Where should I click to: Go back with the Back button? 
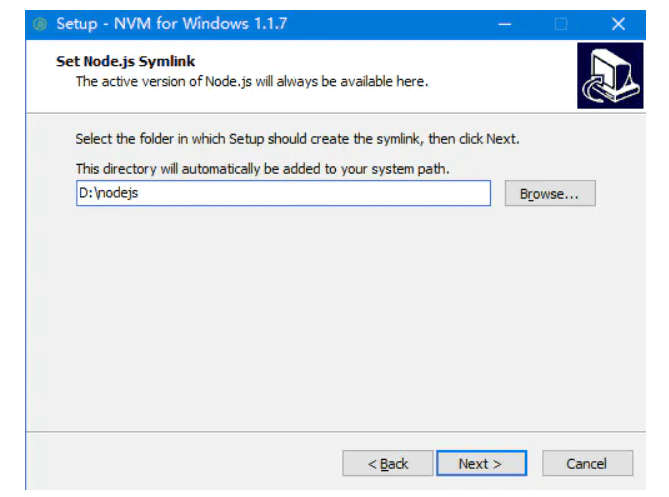tap(387, 463)
